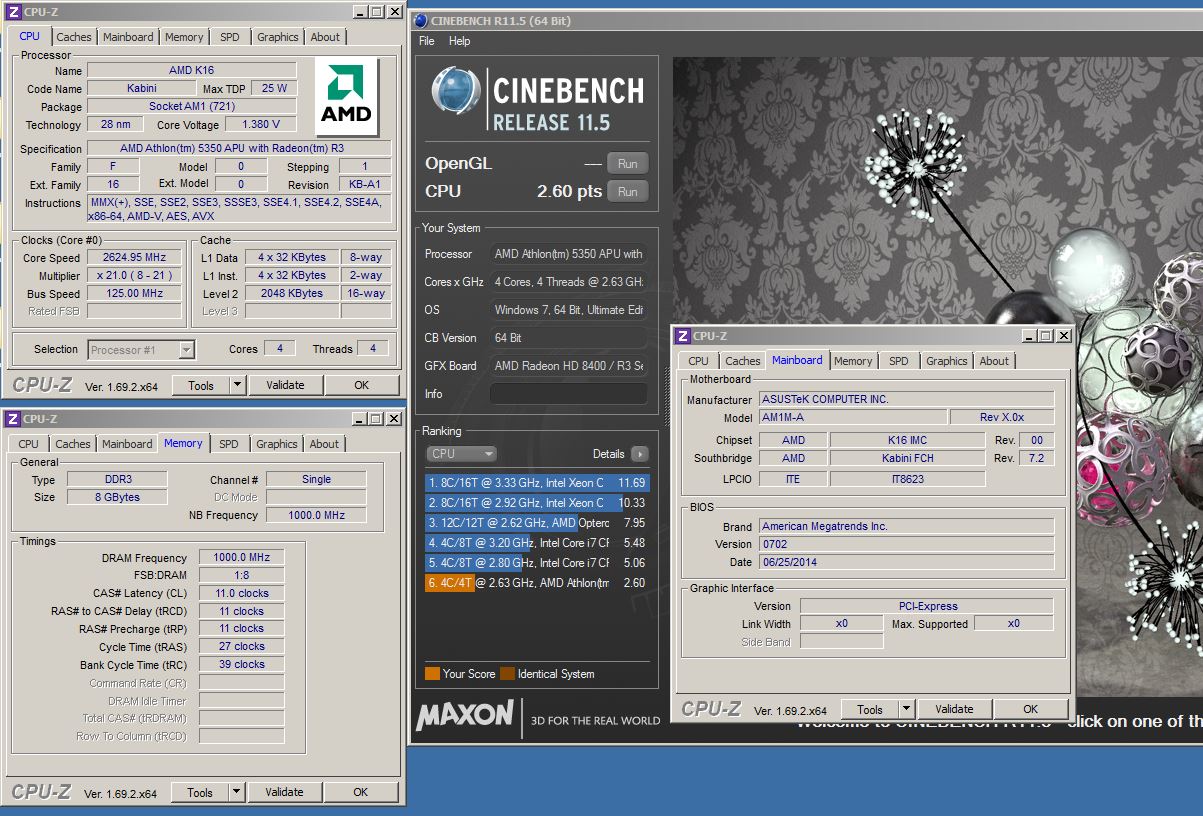Select About tab in Memory window
1203x816 pixels.
324,444
